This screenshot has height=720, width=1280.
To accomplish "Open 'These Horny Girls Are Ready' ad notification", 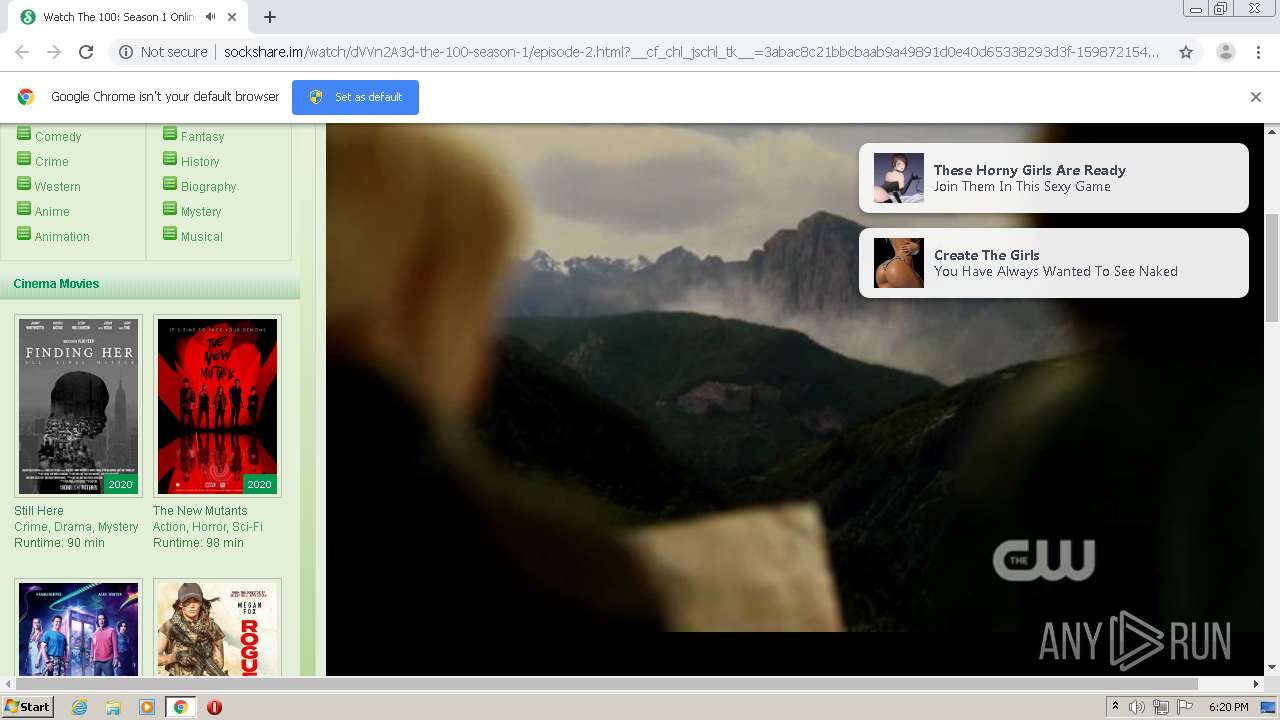I will click(x=1053, y=178).
